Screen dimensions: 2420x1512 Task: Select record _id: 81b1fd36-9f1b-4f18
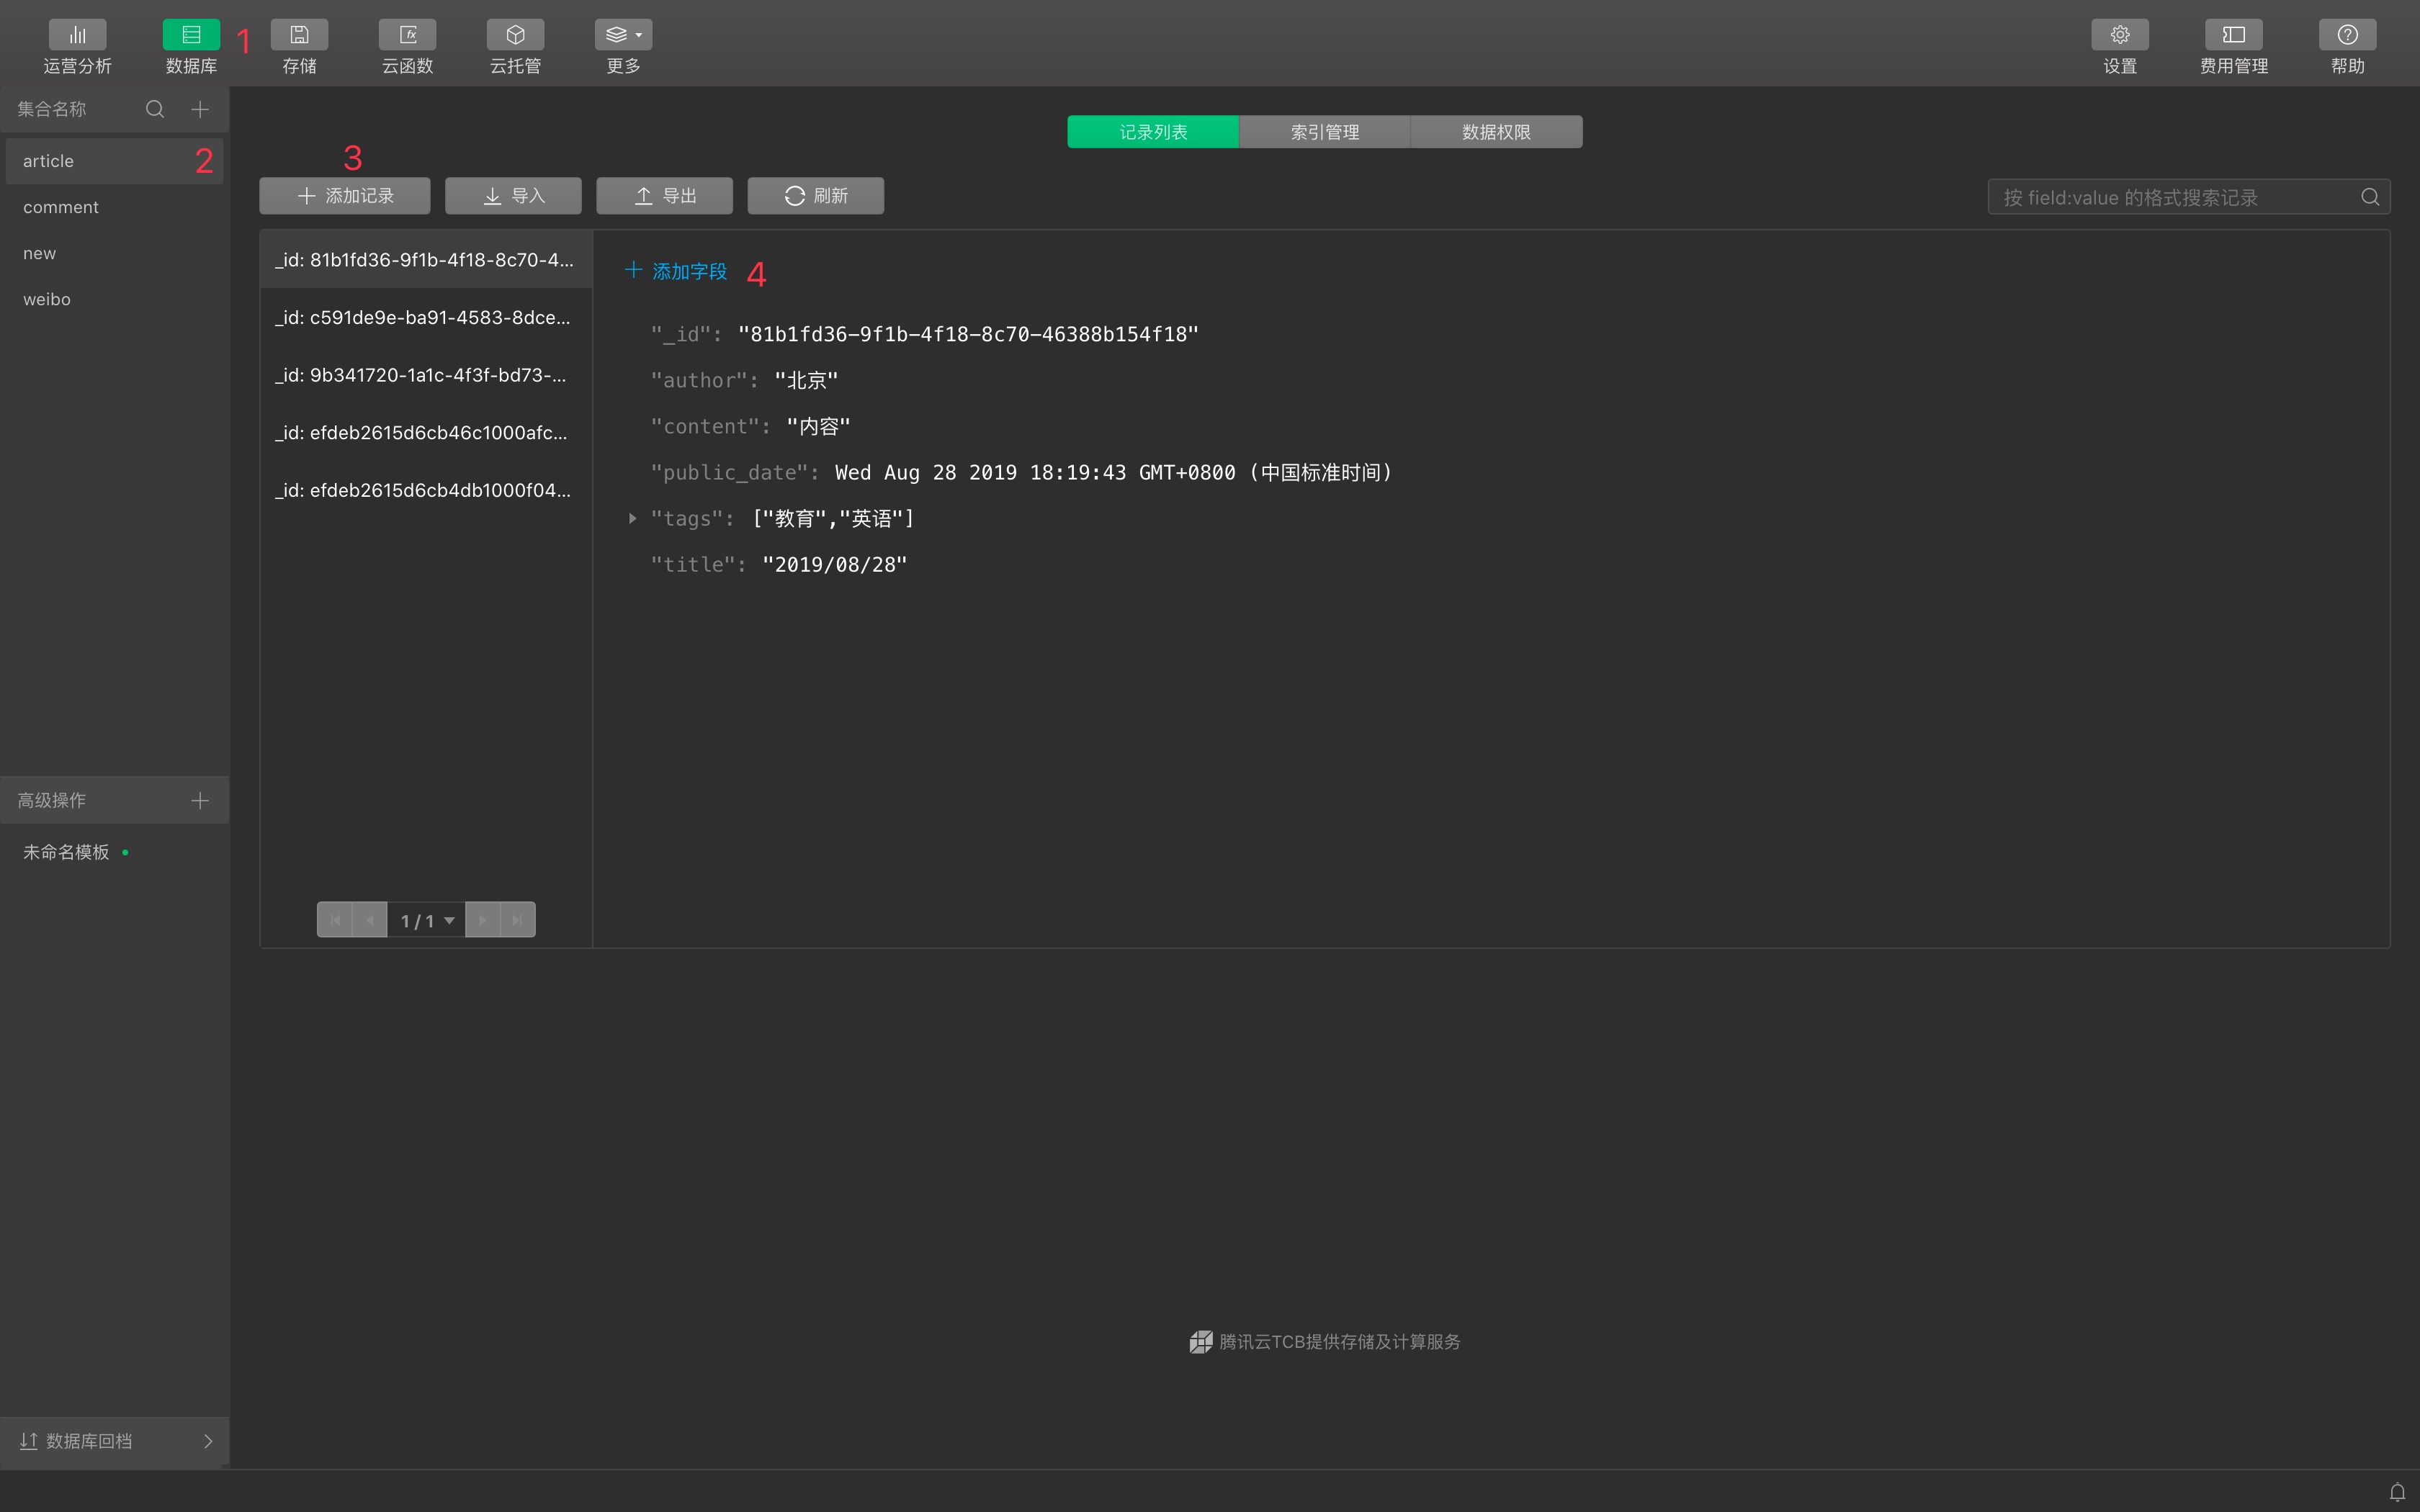click(x=426, y=260)
